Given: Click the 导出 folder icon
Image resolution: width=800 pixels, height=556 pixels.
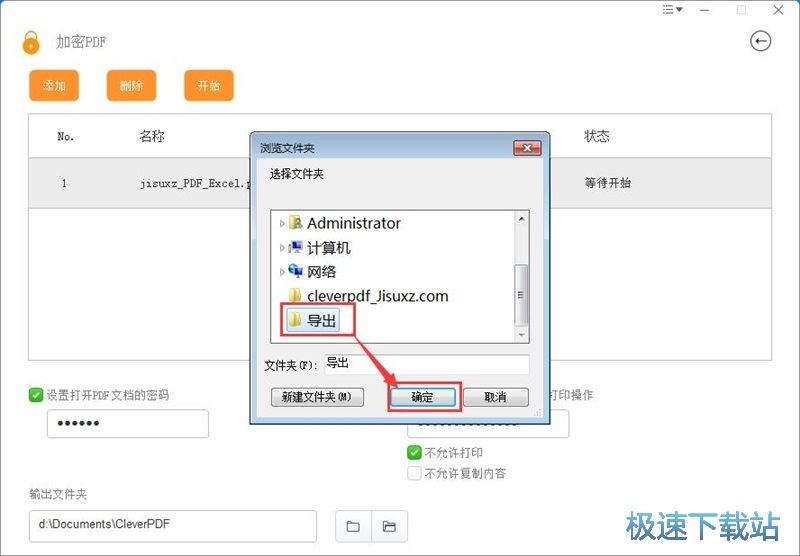Looking at the screenshot, I should coord(295,320).
